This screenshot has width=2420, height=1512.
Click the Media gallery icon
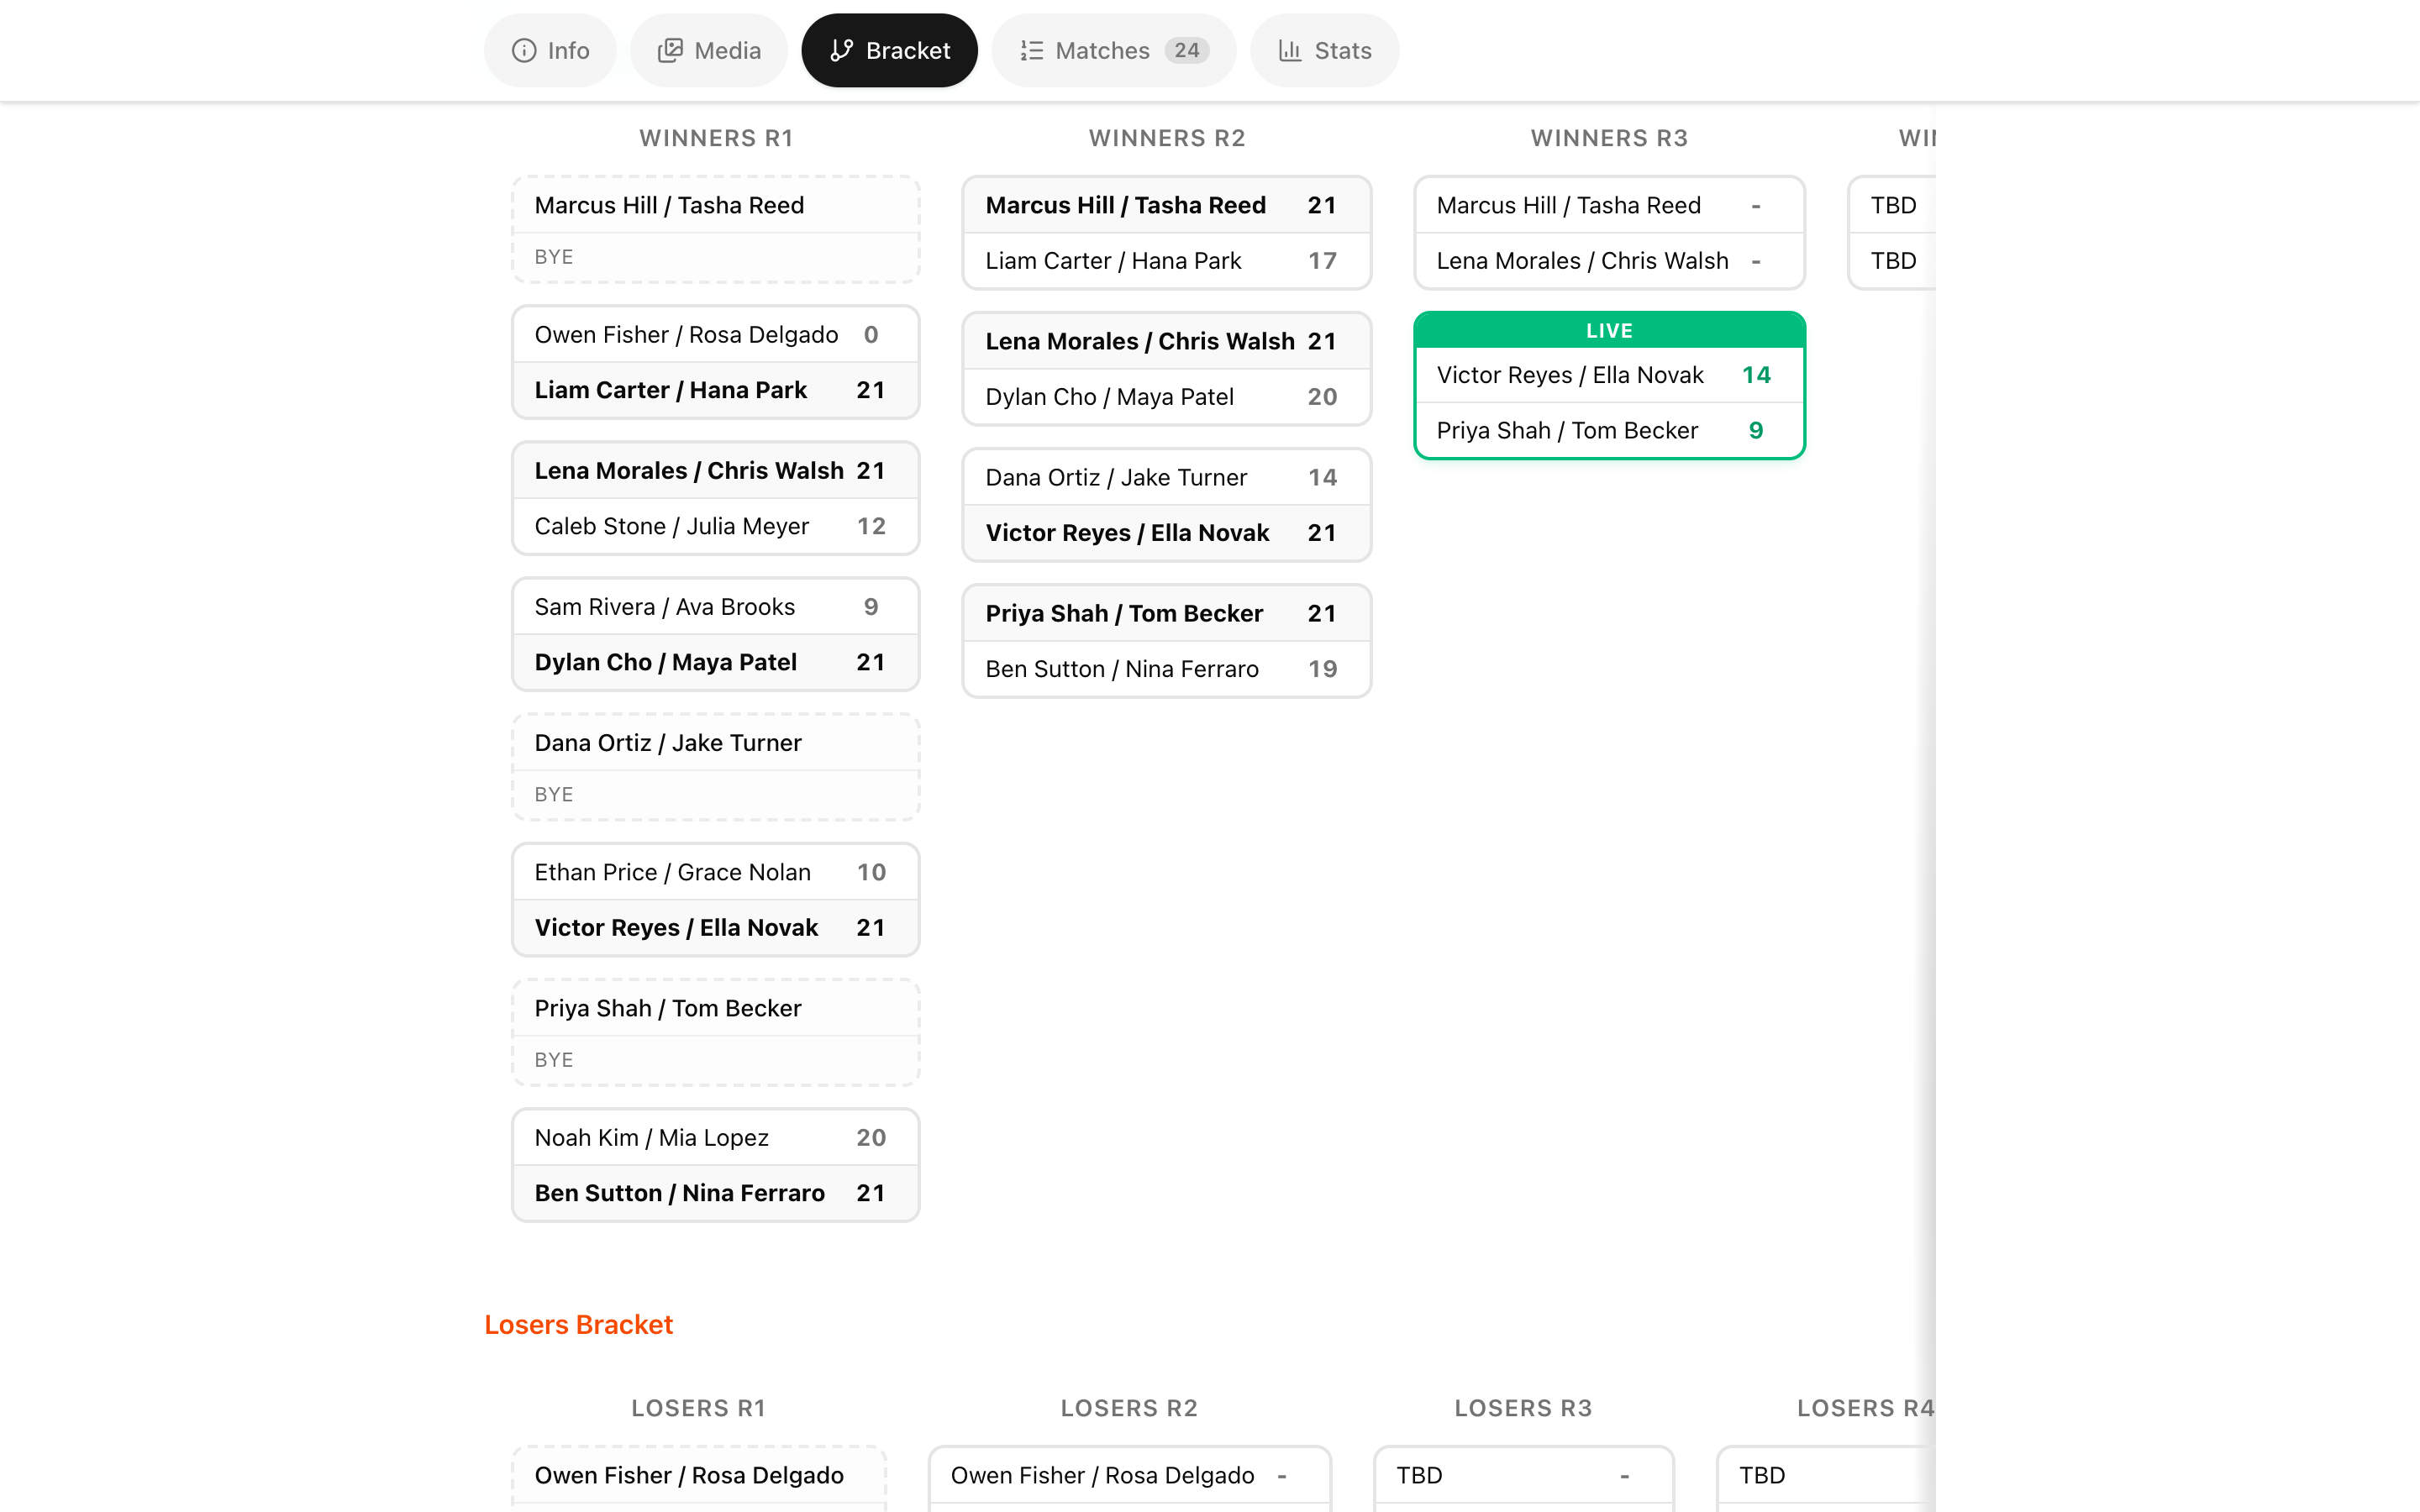[670, 50]
